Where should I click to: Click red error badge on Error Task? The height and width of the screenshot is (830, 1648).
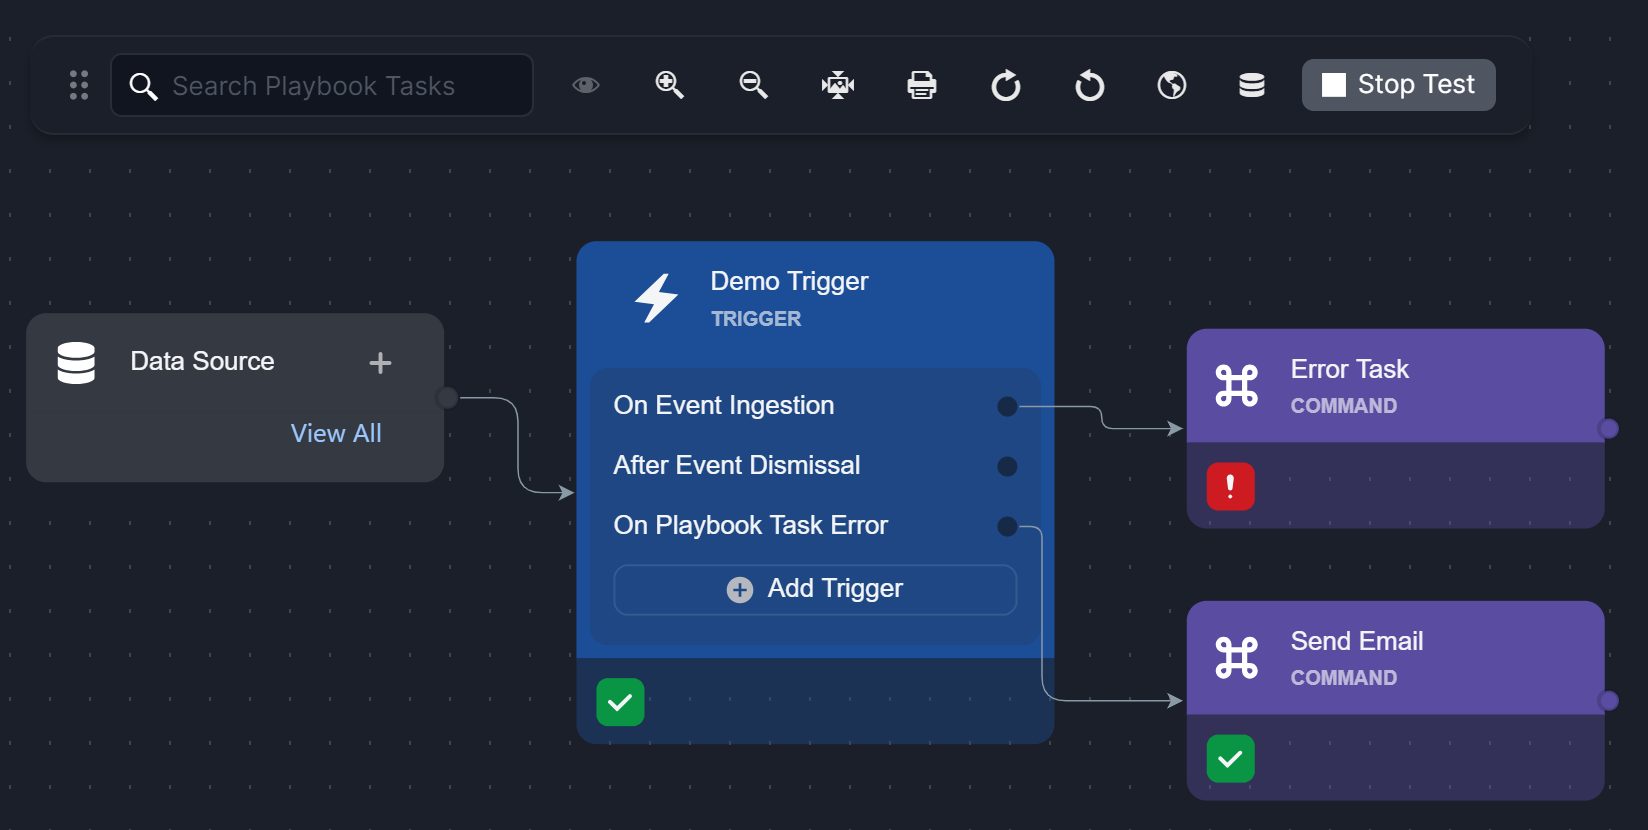click(1230, 487)
